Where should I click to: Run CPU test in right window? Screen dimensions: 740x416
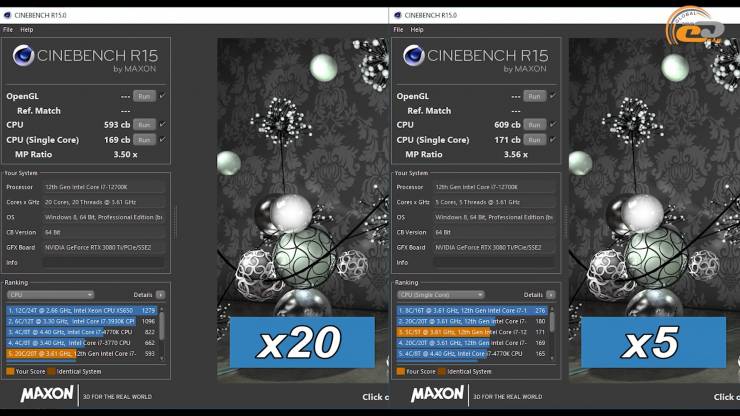tap(535, 125)
